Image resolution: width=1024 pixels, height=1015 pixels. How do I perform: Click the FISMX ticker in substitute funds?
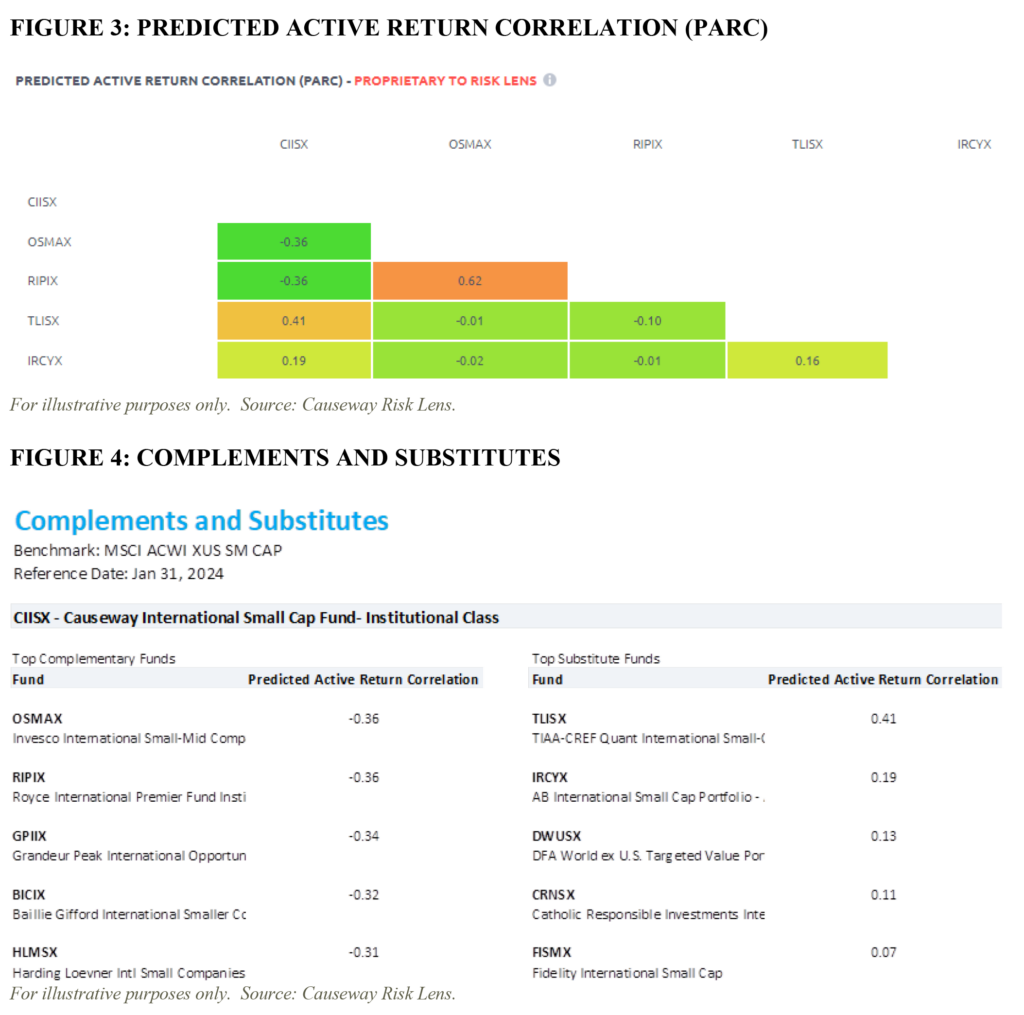(x=552, y=952)
